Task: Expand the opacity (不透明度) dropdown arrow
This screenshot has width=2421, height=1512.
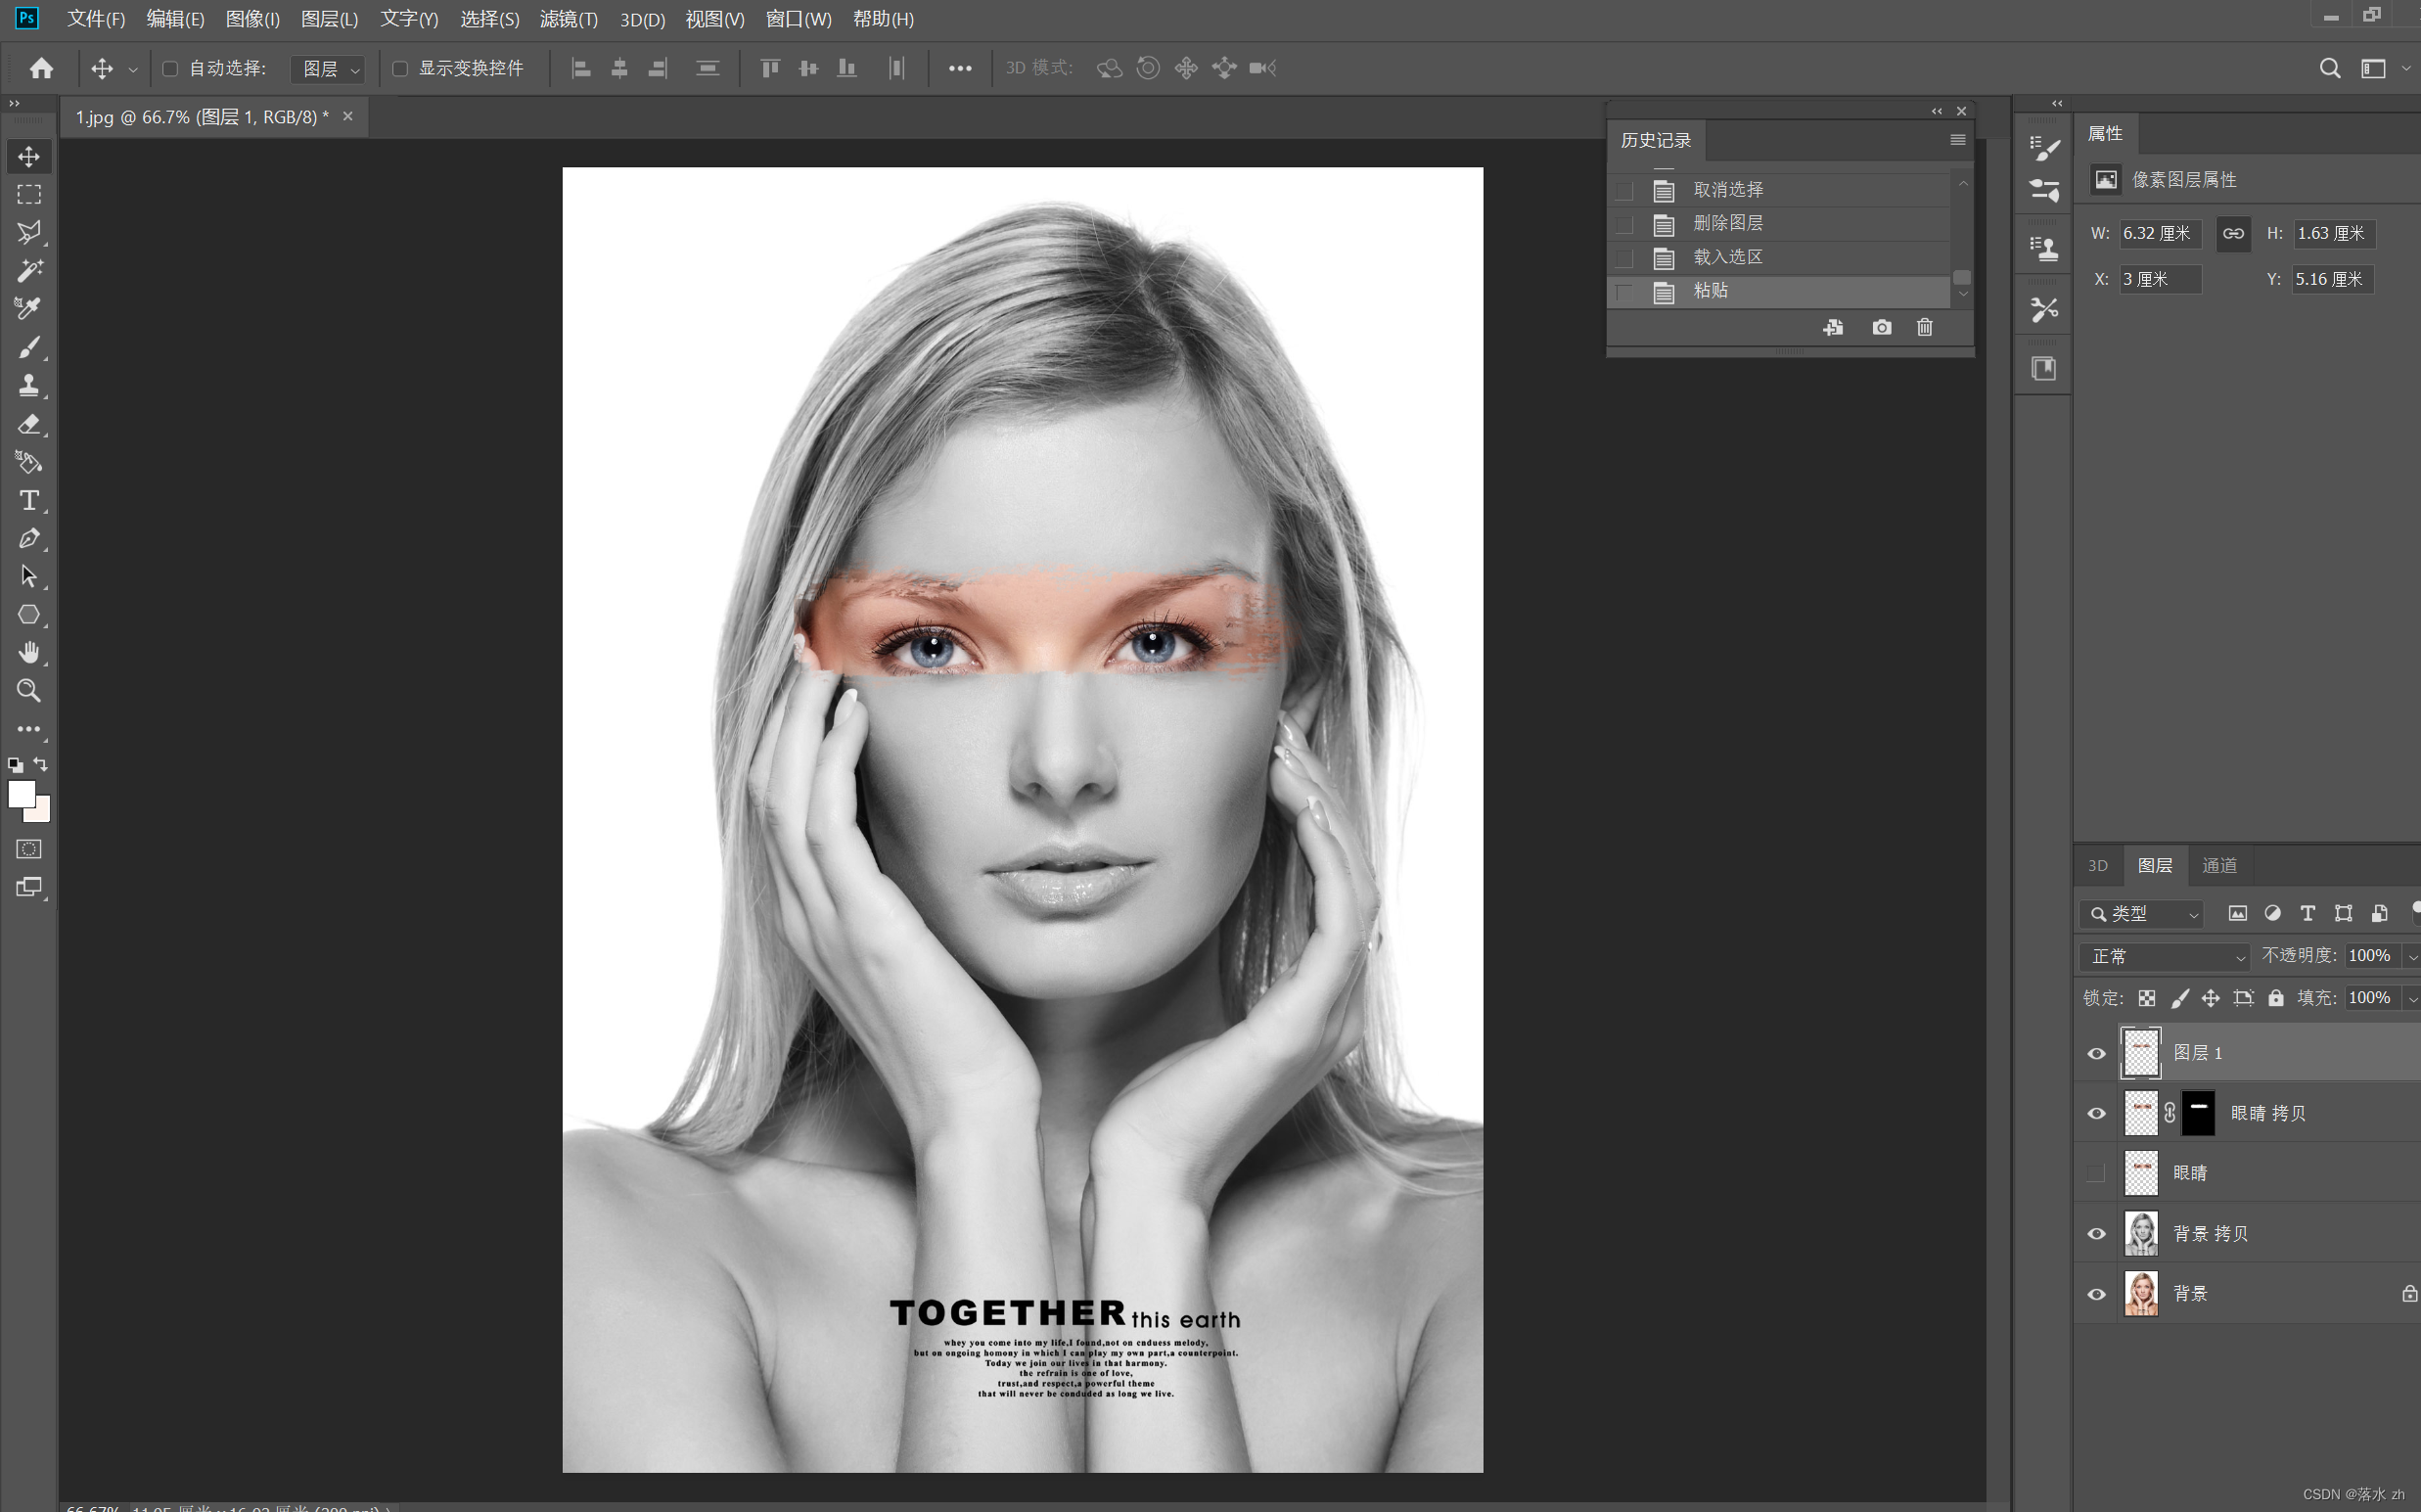Action: click(x=2411, y=957)
